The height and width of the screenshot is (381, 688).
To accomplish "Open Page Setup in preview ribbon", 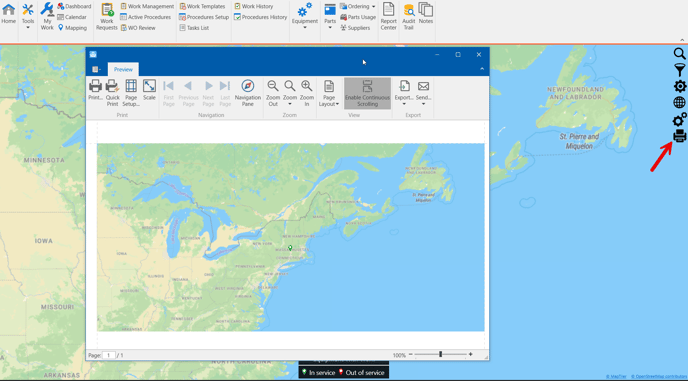I will [131, 93].
